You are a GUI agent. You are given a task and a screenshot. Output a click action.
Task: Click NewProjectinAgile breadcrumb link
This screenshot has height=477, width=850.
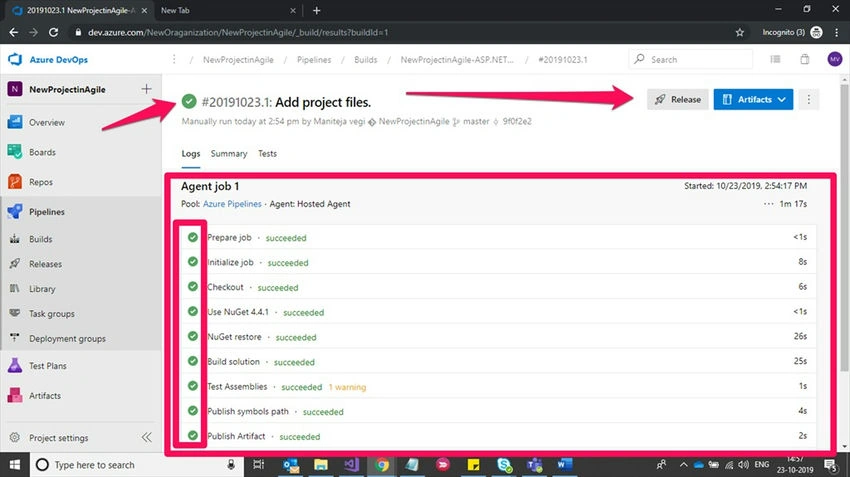pos(238,60)
